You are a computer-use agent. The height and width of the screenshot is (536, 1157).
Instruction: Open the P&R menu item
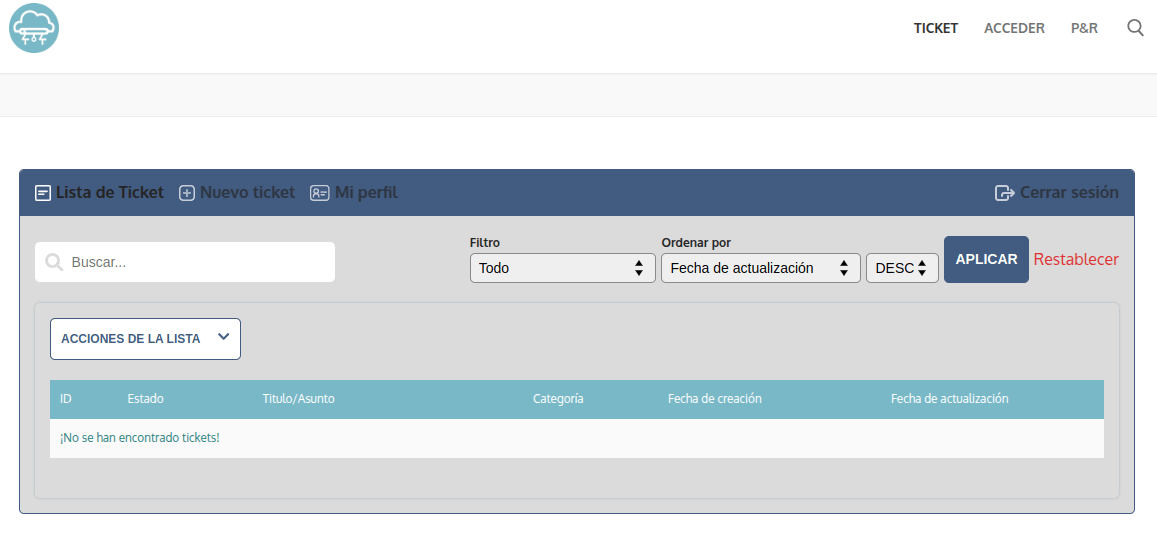[1084, 28]
